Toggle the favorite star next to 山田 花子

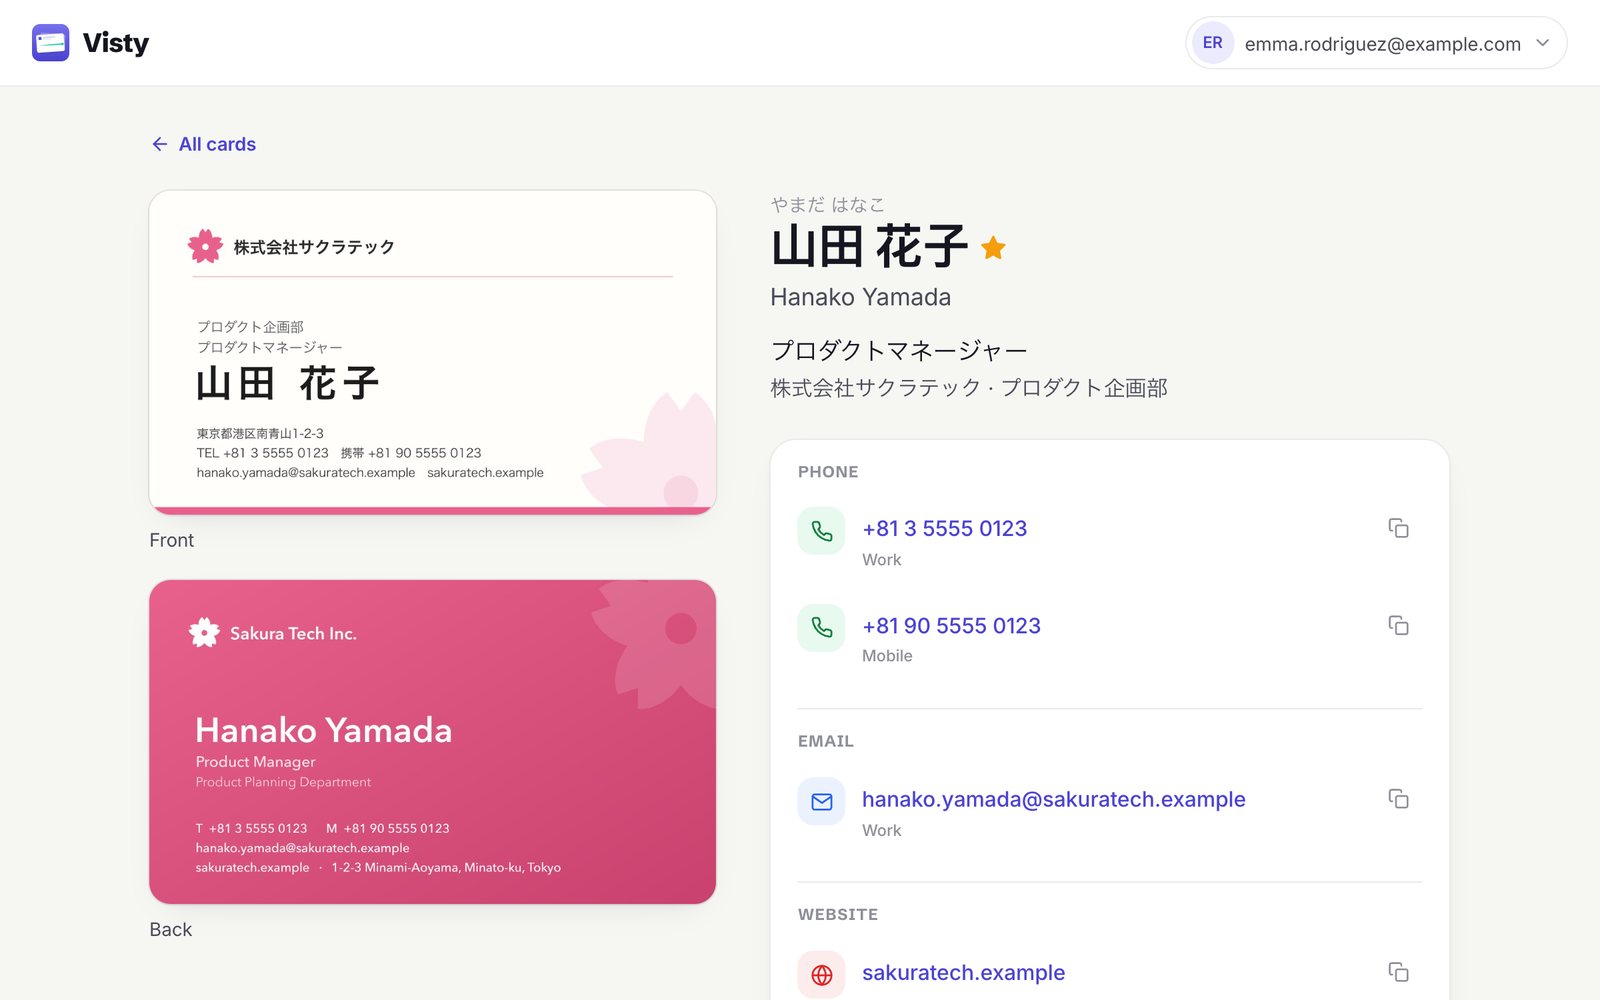pyautogui.click(x=993, y=247)
